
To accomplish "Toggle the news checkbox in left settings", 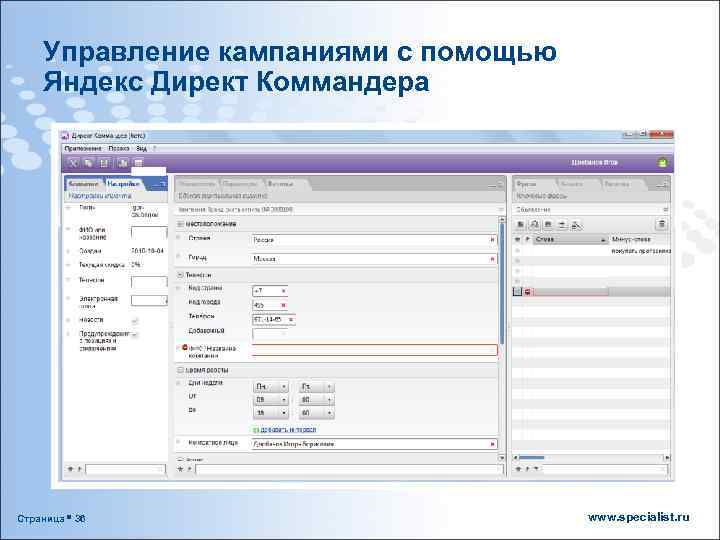I will [135, 321].
